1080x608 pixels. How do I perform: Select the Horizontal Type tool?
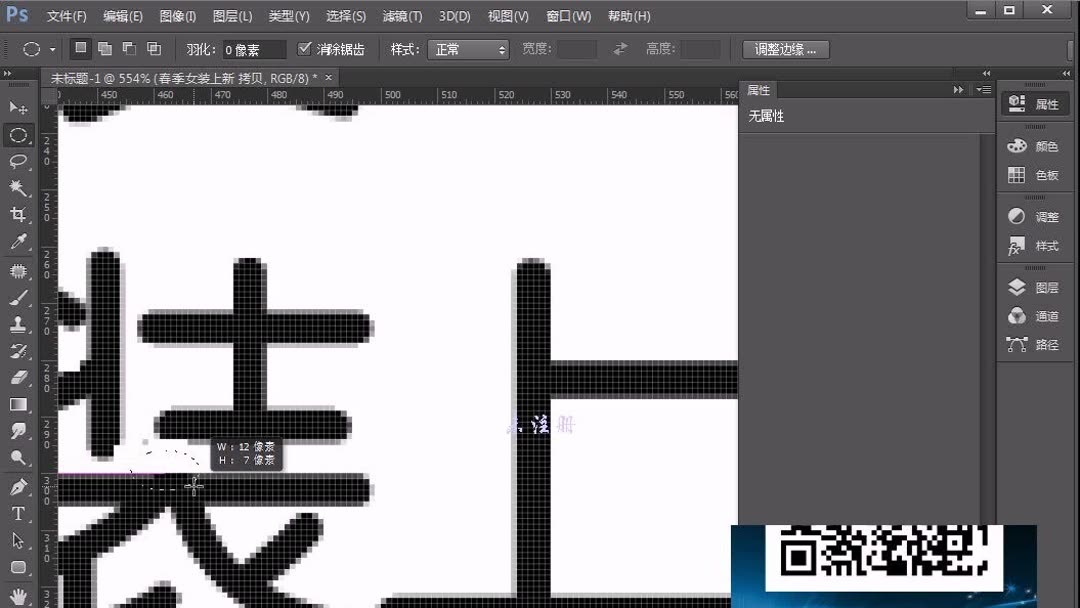[x=20, y=513]
